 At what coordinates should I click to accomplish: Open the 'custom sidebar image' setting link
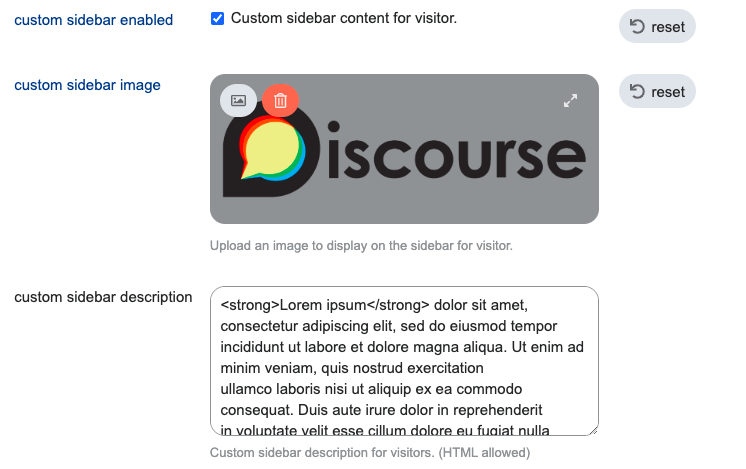click(x=87, y=85)
